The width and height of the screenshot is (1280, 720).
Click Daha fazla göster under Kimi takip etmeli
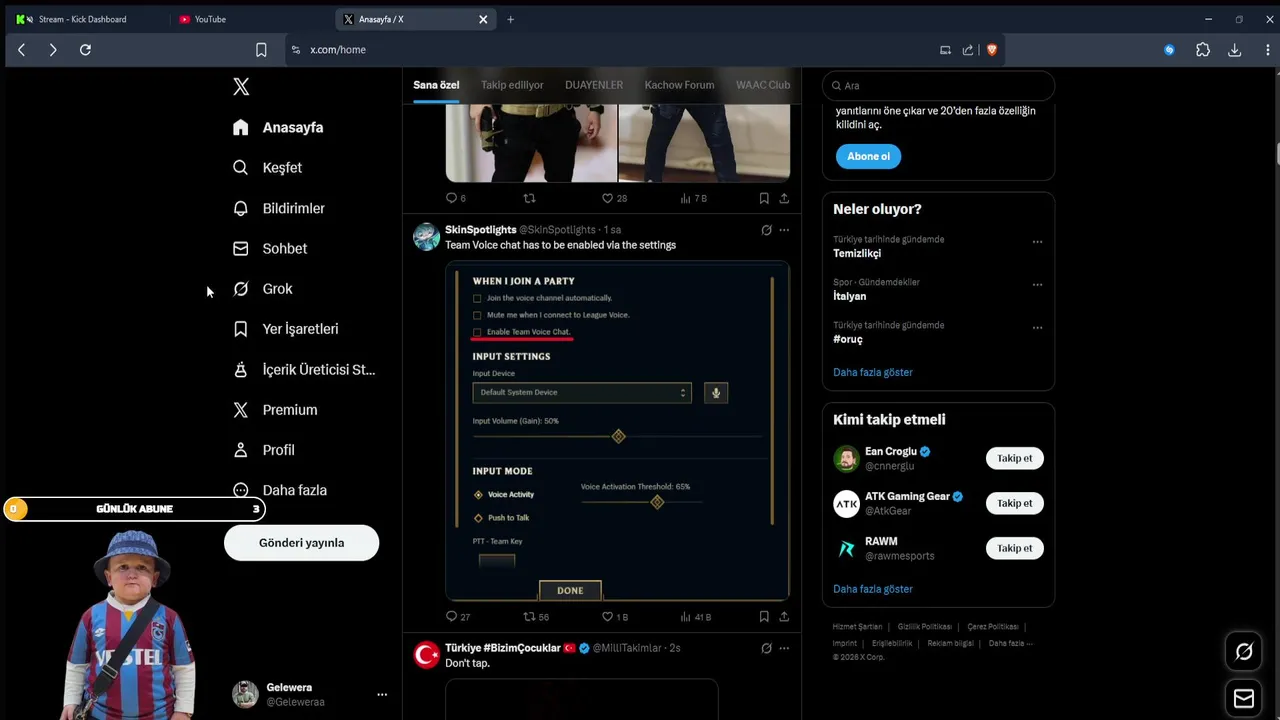point(873,589)
